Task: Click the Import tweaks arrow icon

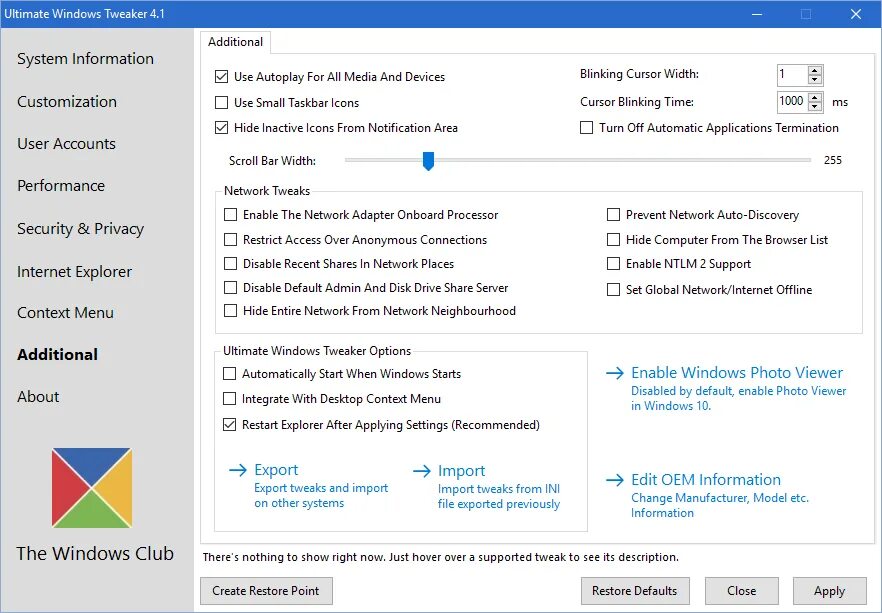Action: [x=420, y=470]
